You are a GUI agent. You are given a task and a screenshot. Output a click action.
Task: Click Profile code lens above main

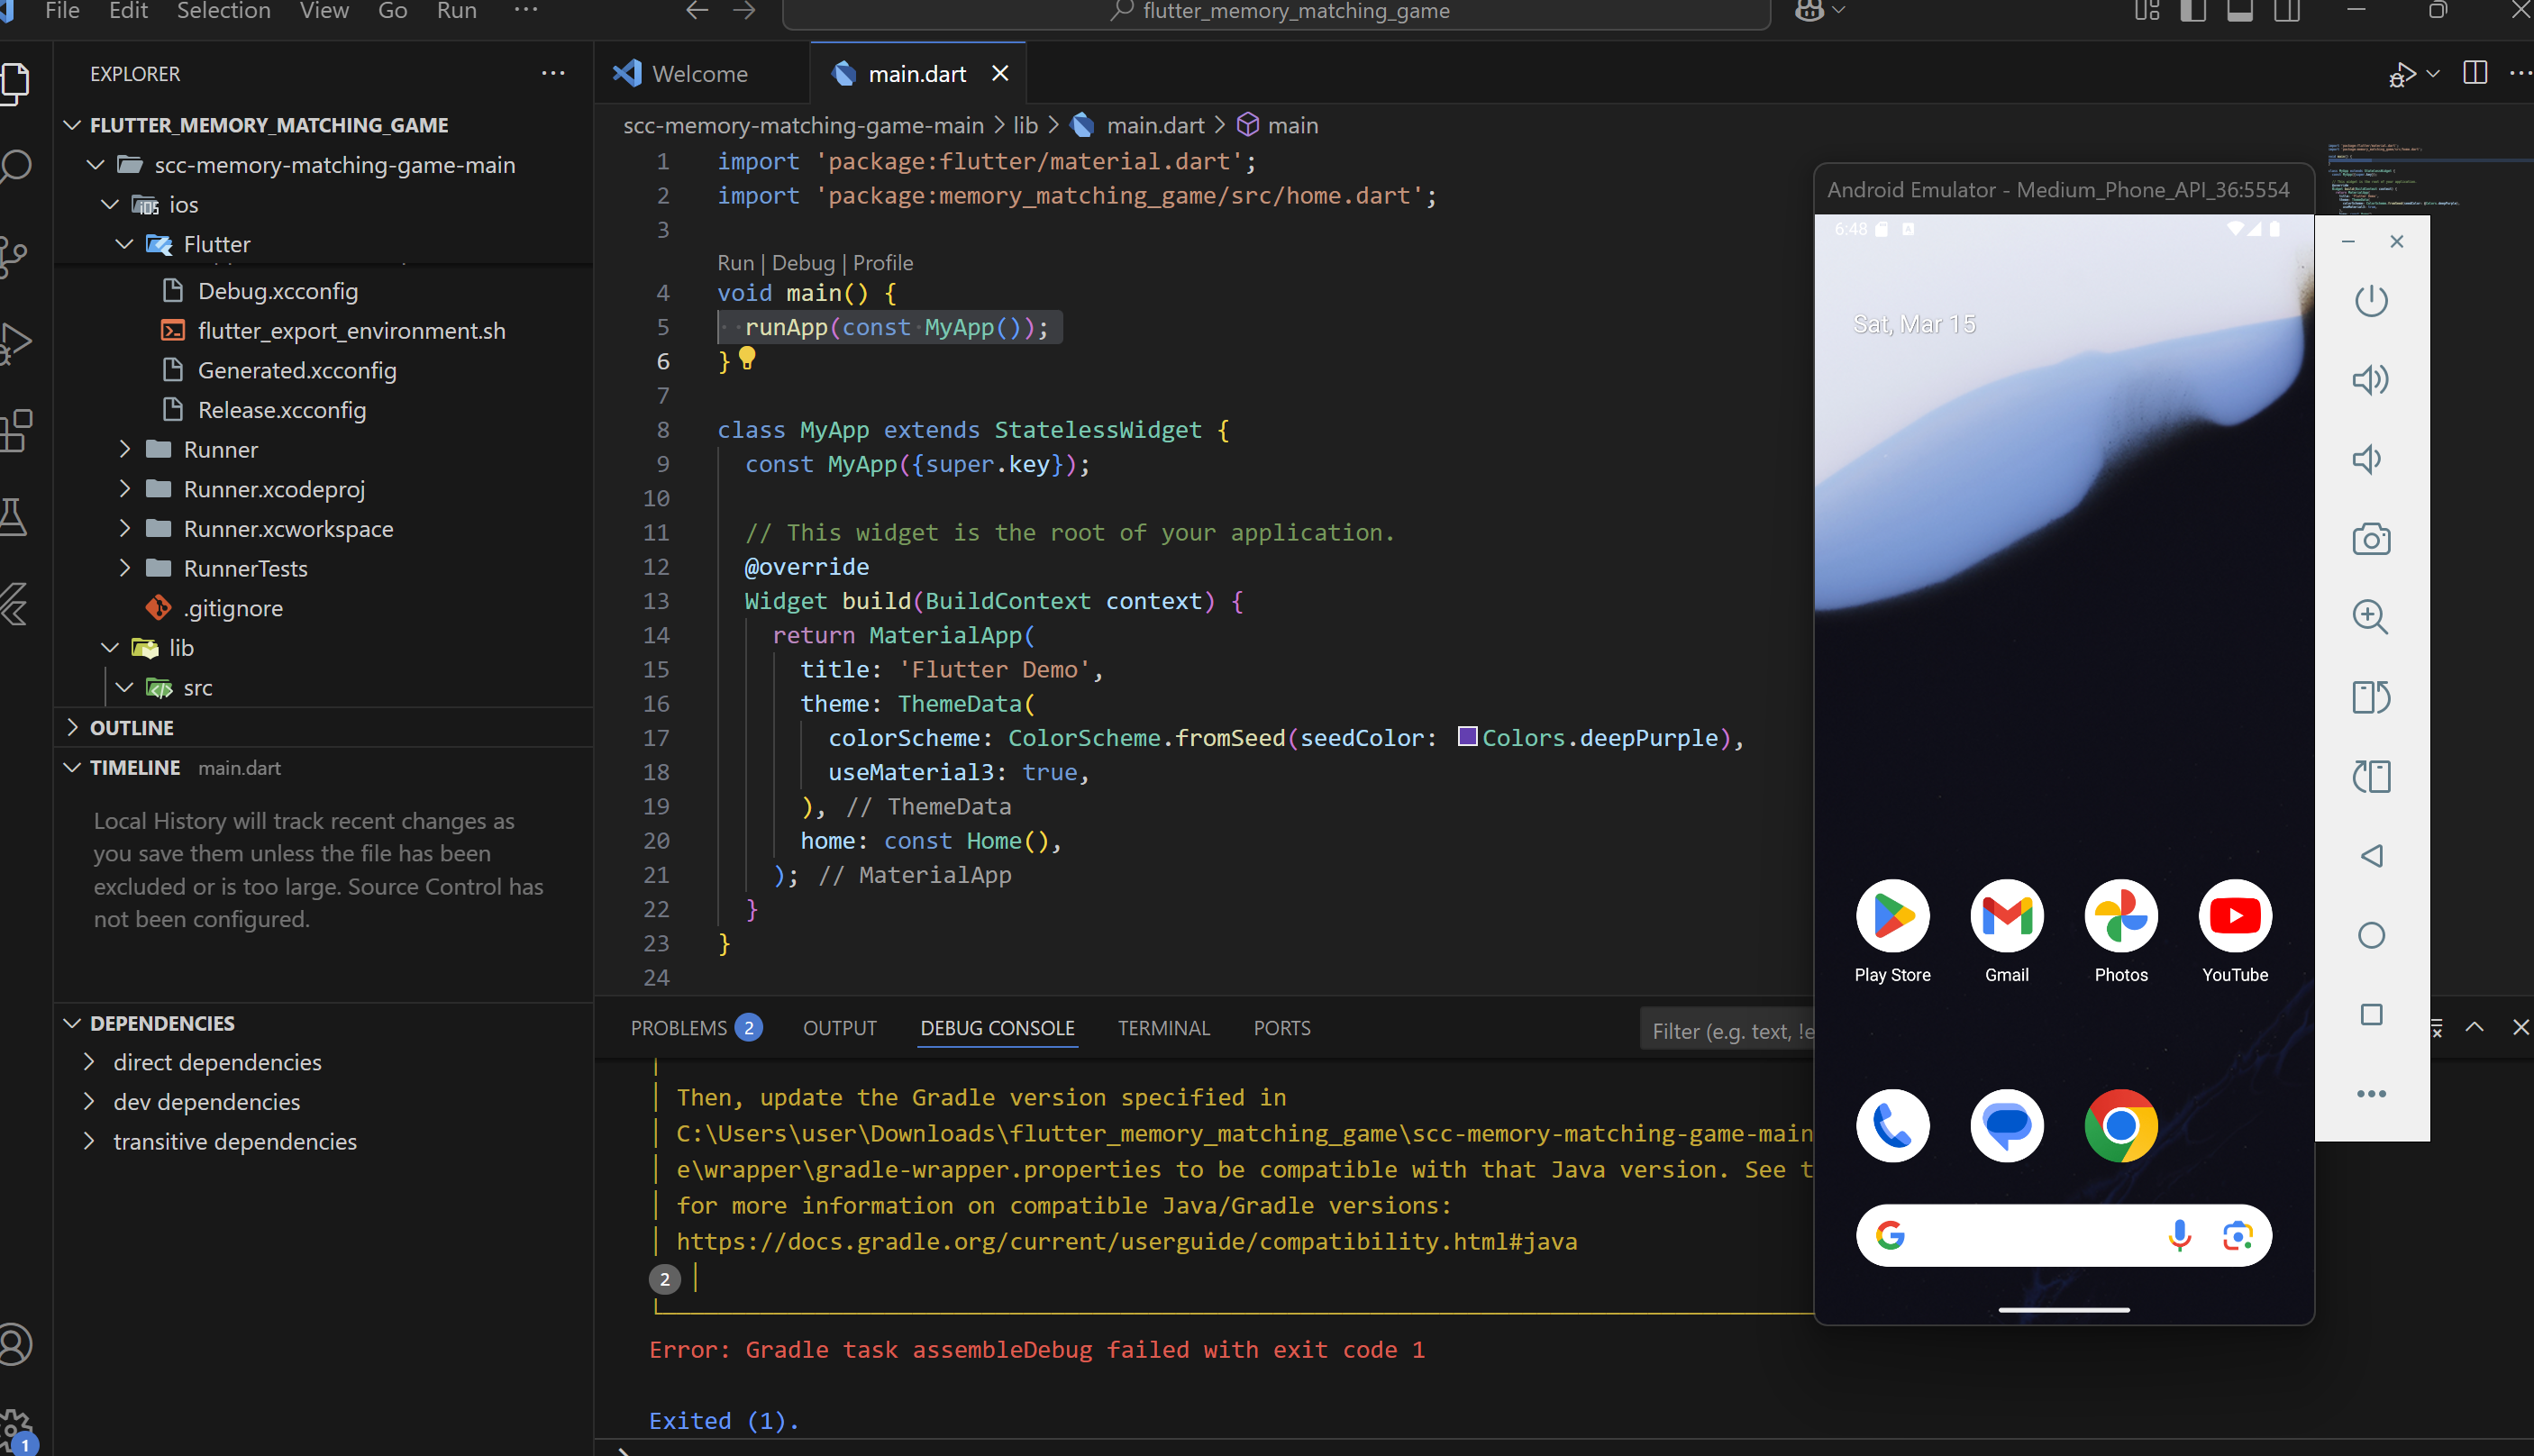(x=882, y=263)
